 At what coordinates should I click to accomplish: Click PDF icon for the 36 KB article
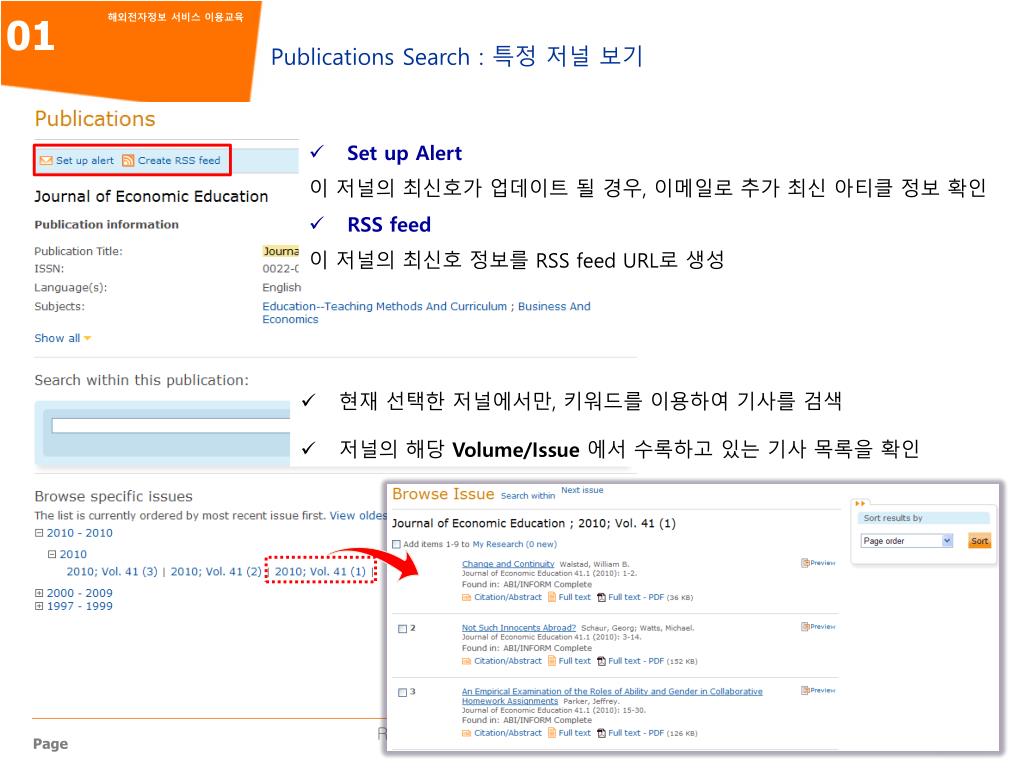coord(601,598)
